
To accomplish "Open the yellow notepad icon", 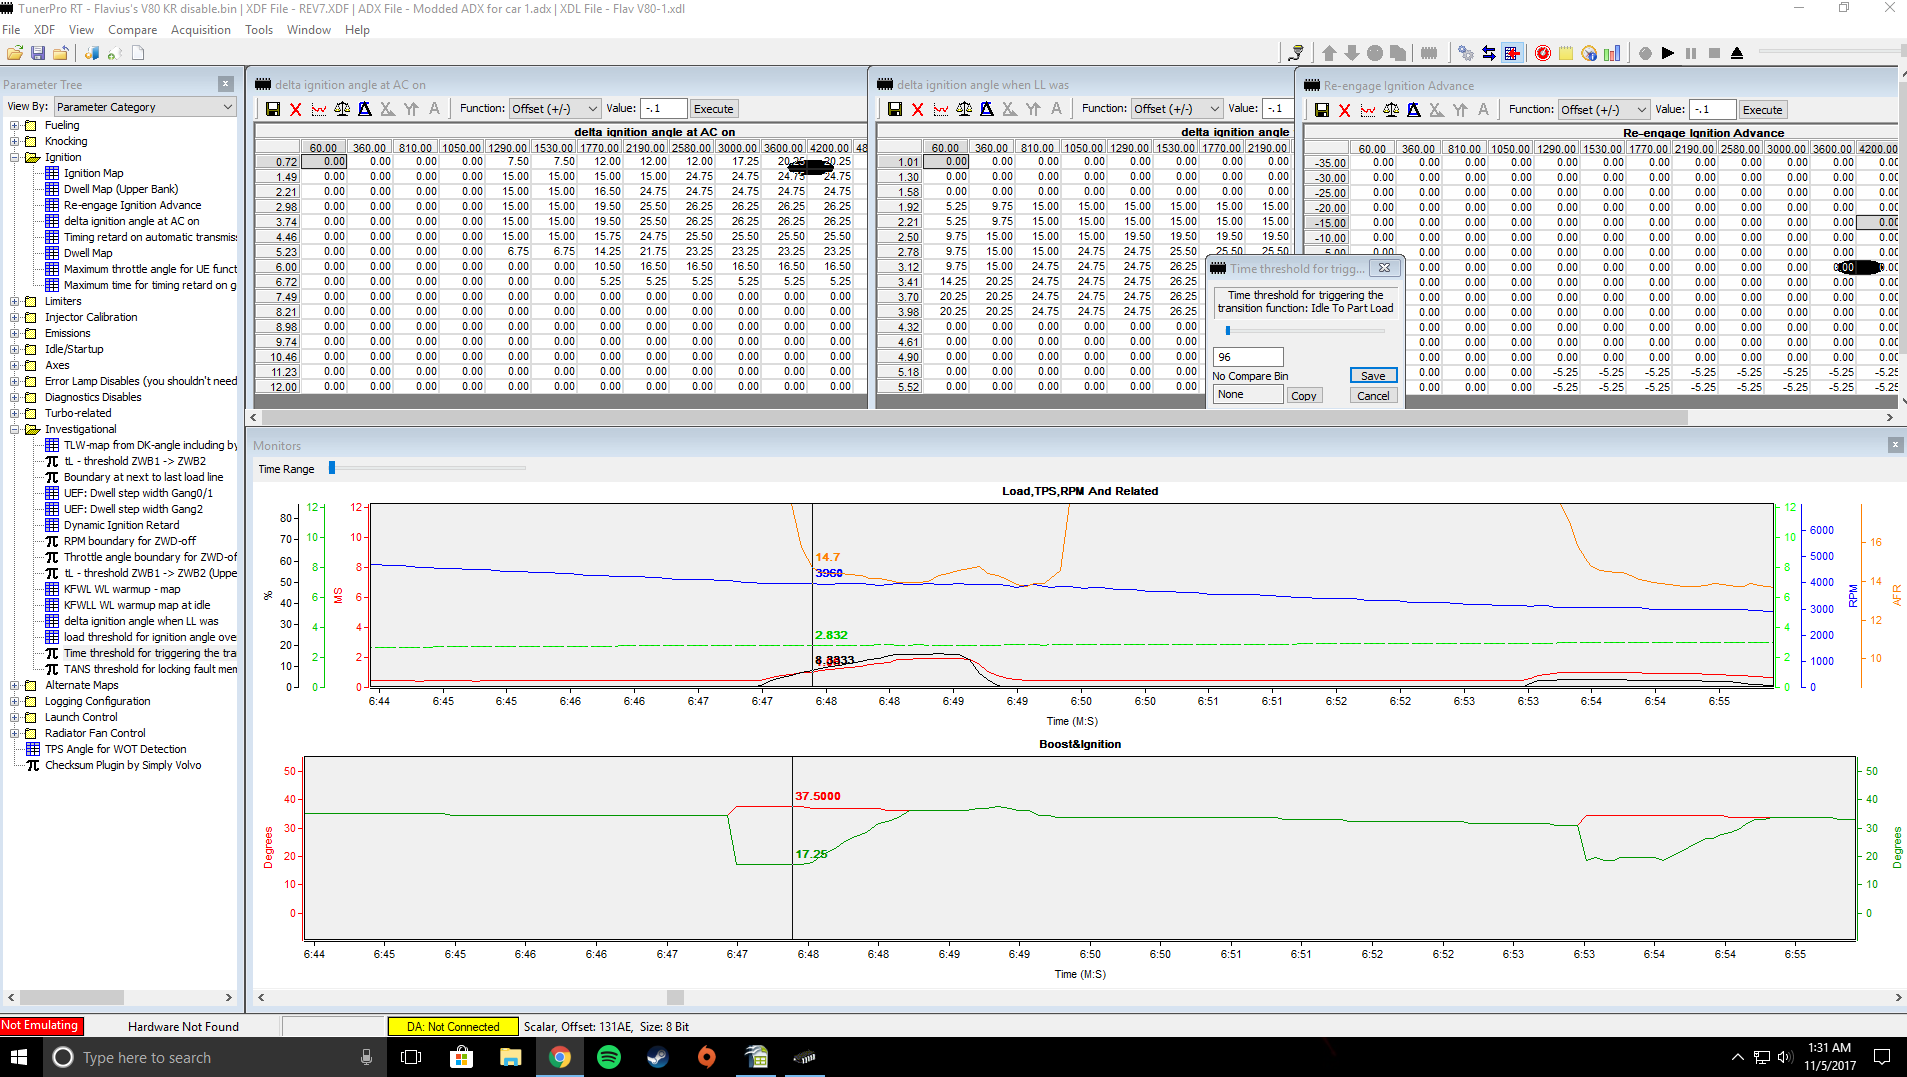I will (1566, 53).
